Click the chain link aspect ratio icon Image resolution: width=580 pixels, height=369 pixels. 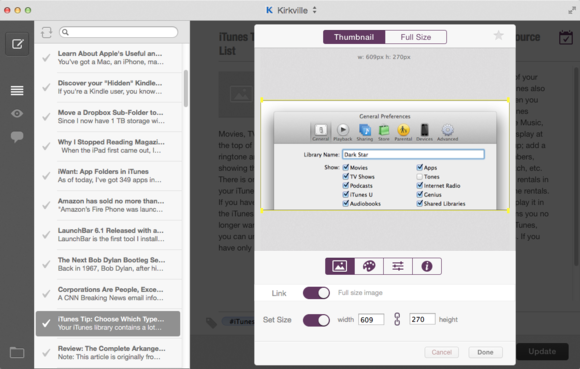coord(397,319)
